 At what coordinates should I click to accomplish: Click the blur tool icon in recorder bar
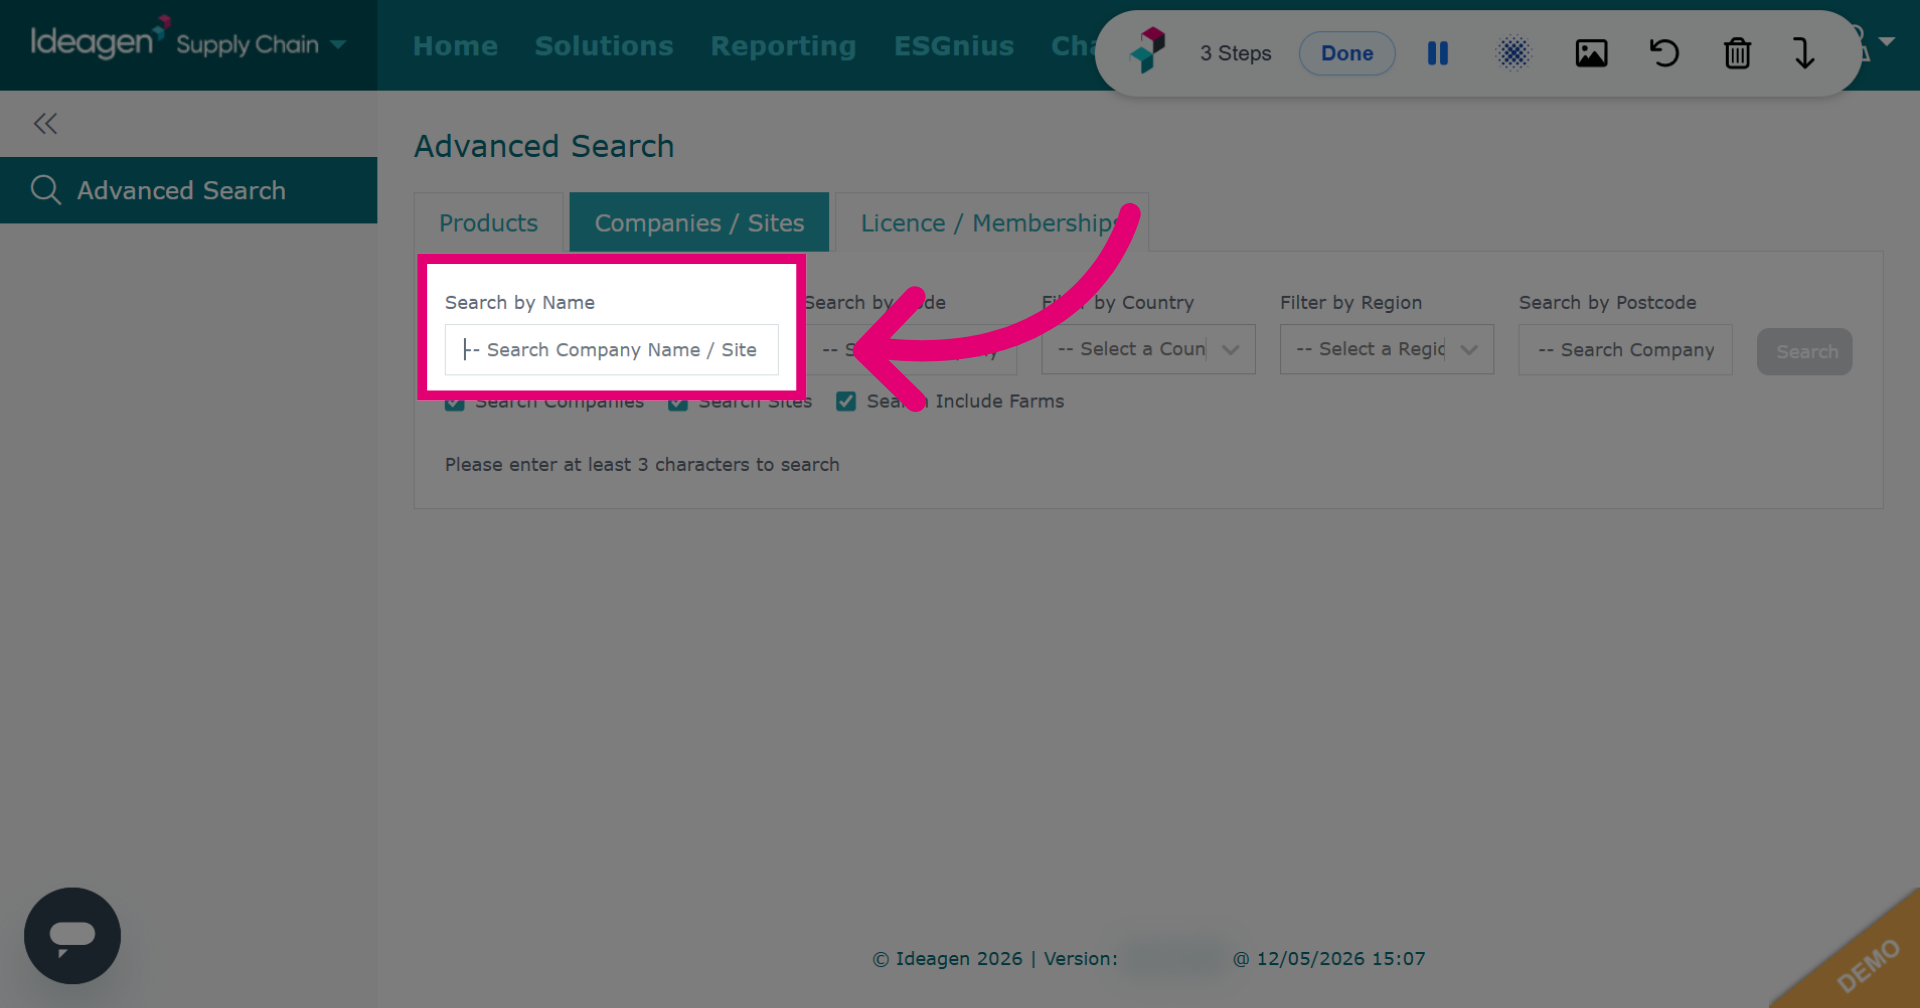[1514, 53]
